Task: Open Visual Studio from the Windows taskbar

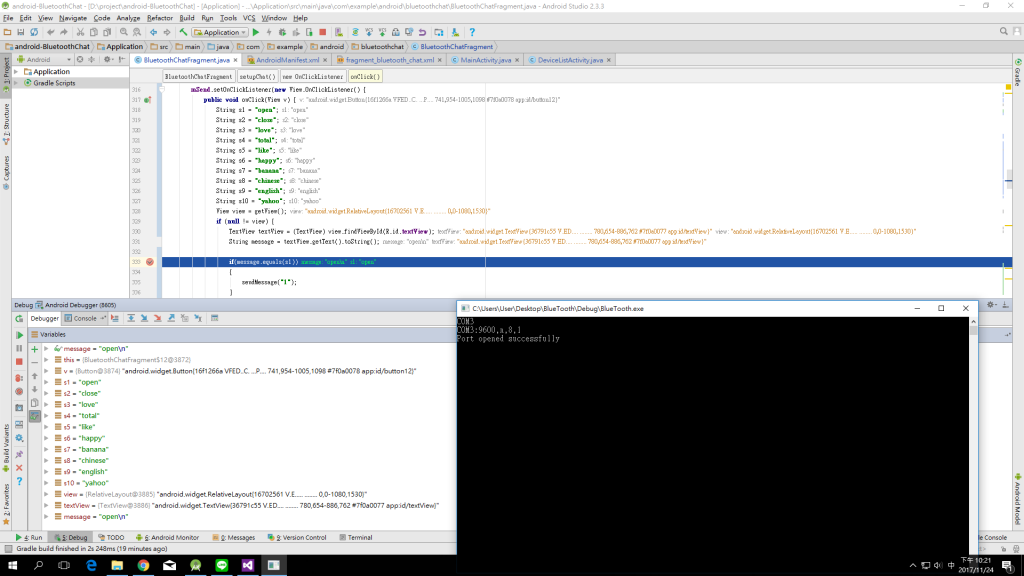Action: point(248,565)
